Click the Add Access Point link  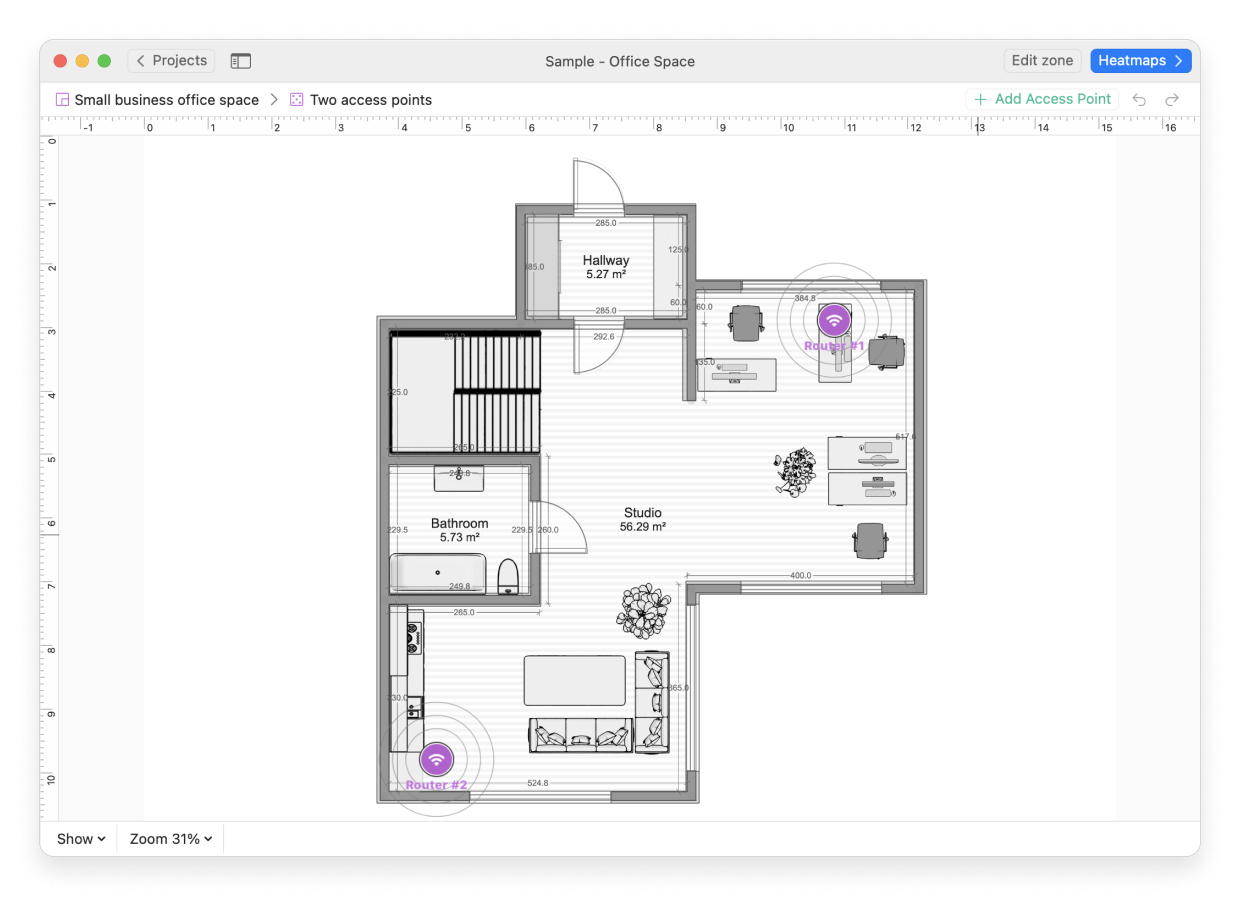coord(1051,99)
